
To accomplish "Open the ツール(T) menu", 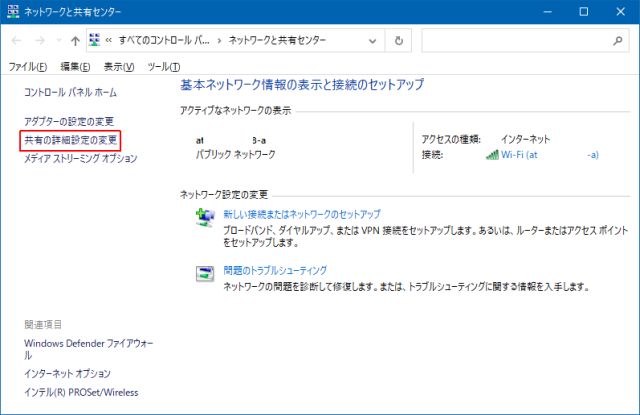I will (161, 66).
